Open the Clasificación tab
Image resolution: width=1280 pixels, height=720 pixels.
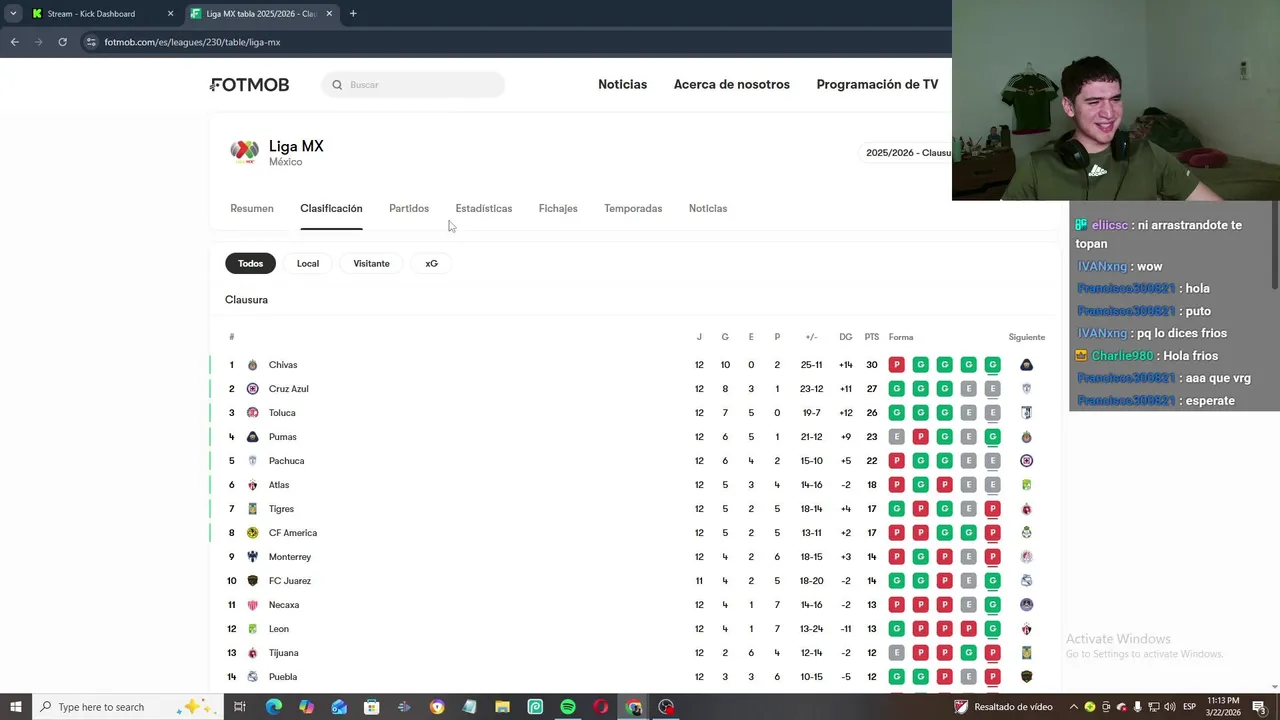click(331, 208)
